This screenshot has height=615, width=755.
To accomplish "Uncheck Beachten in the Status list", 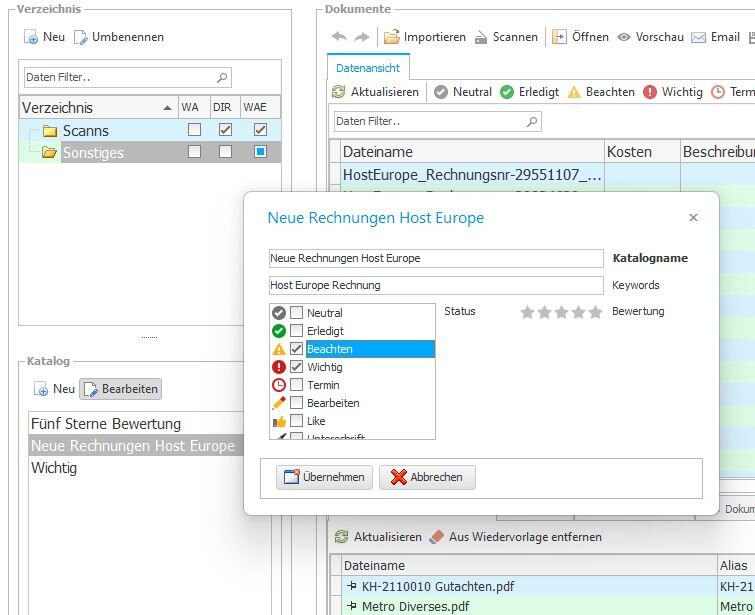I will point(297,349).
